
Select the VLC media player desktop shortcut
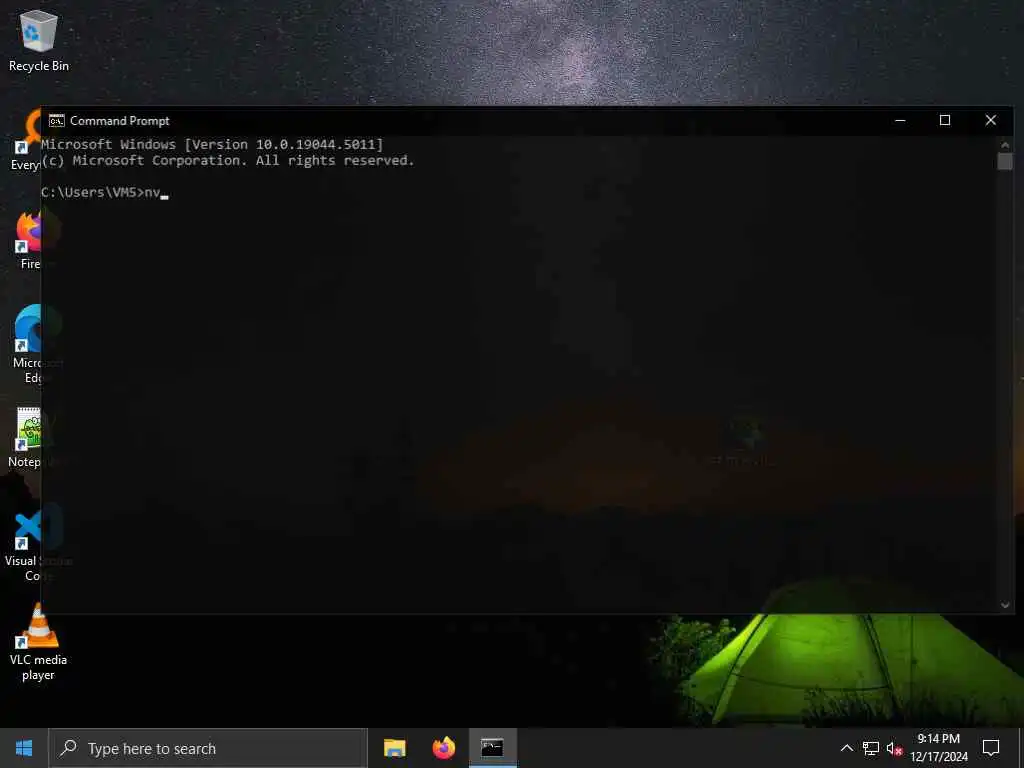[38, 643]
